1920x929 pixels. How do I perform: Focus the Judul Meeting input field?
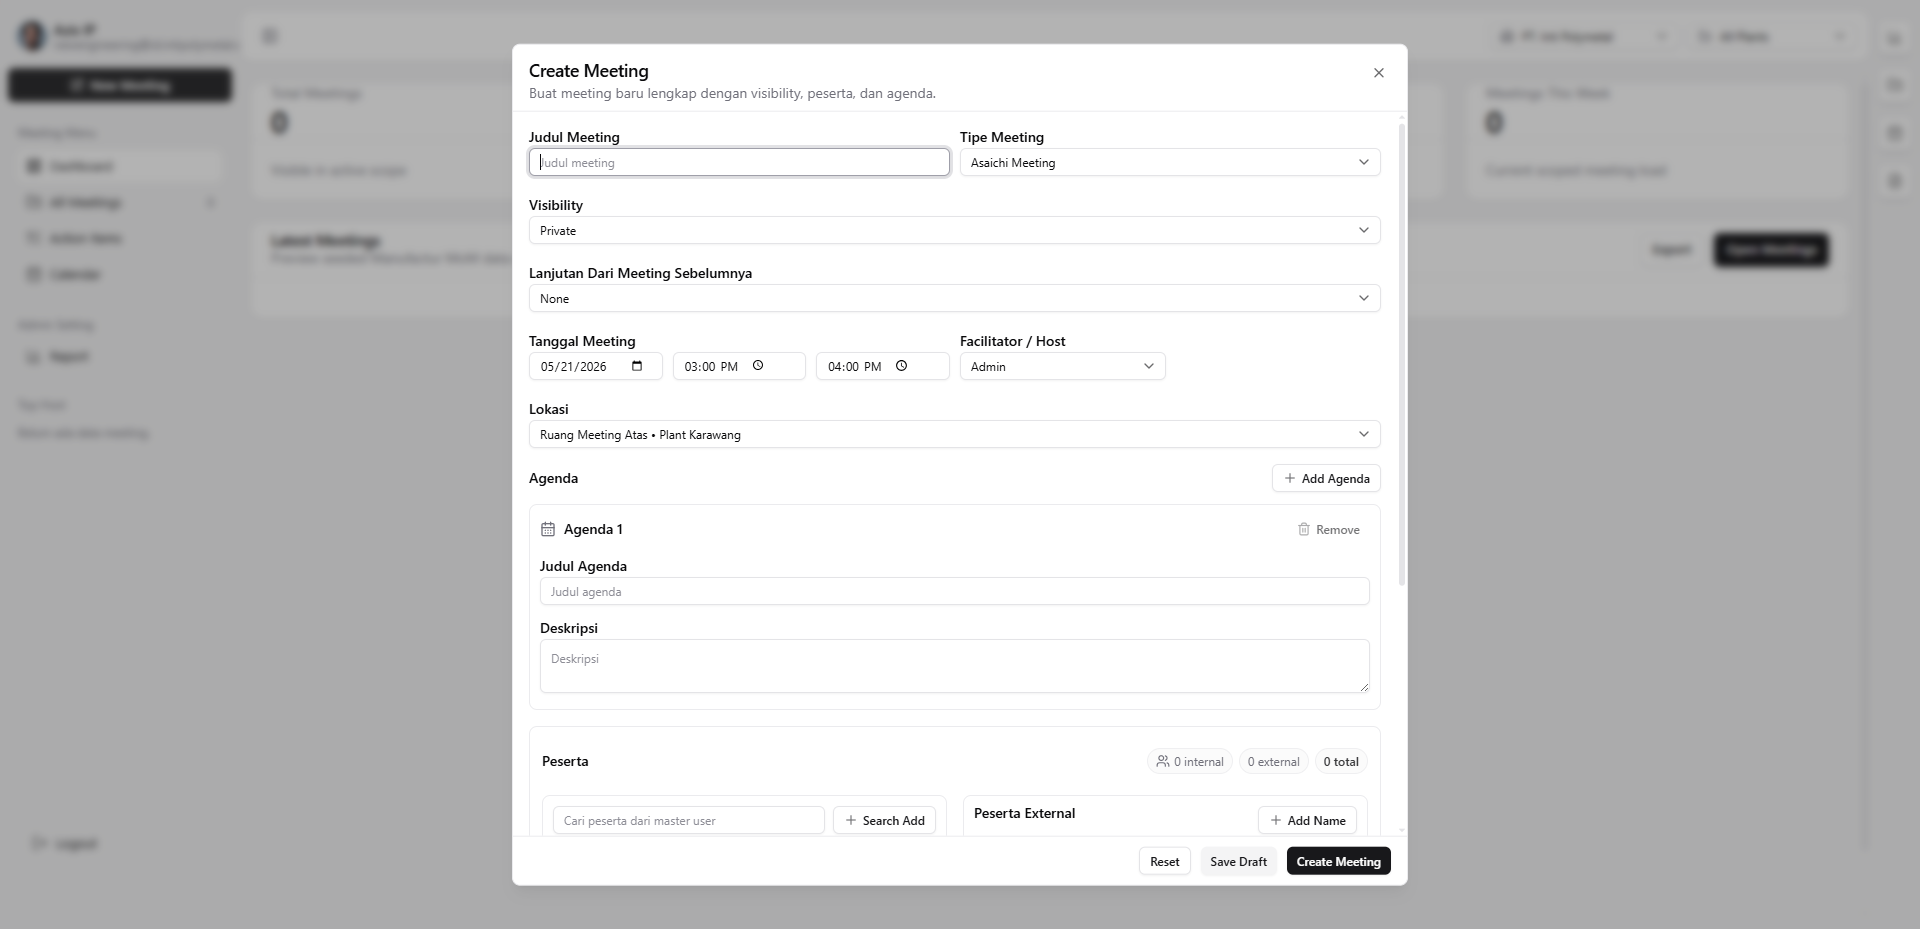[739, 162]
